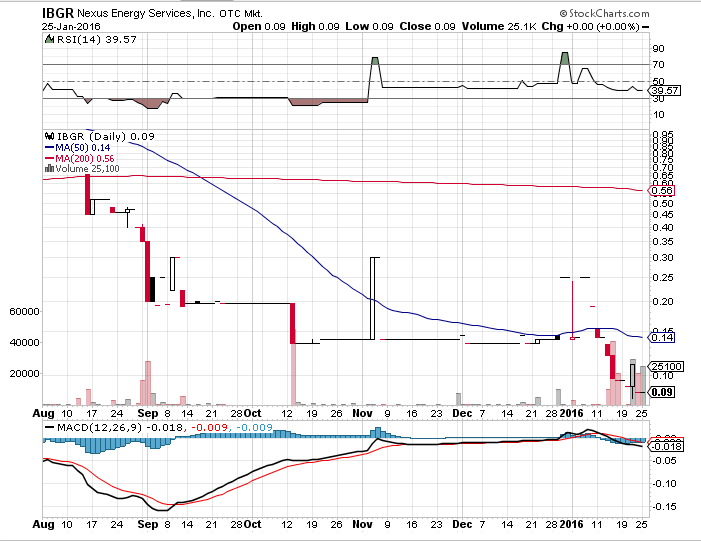Viewport: 701px width, 541px height.
Task: Click the 0.50 price axis label
Action: 663,203
